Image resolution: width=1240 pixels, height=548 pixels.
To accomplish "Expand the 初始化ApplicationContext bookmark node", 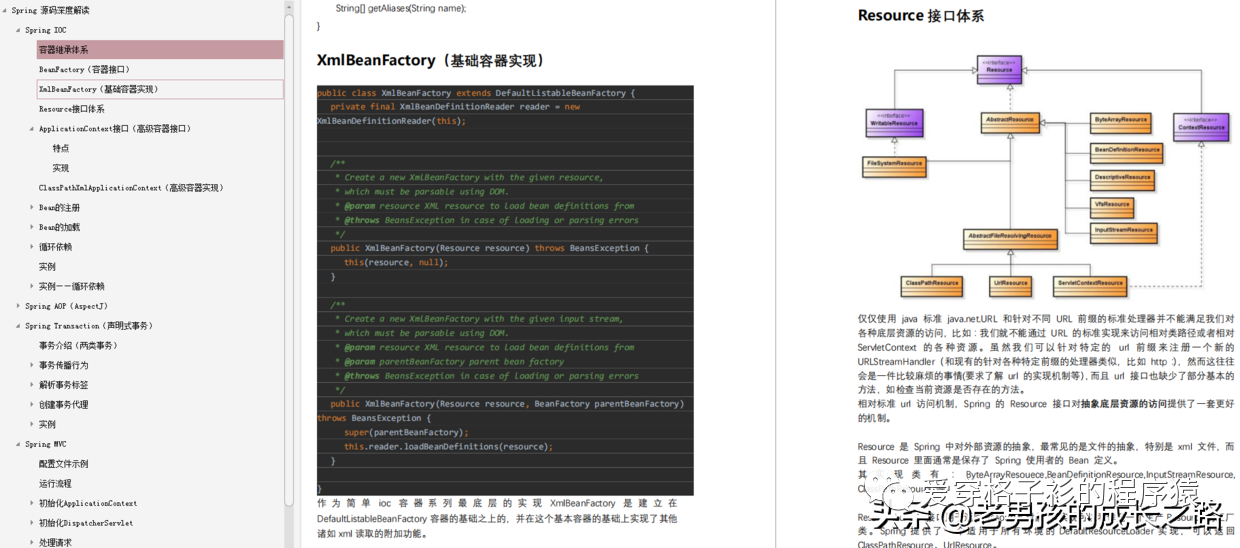I will pyautogui.click(x=31, y=503).
